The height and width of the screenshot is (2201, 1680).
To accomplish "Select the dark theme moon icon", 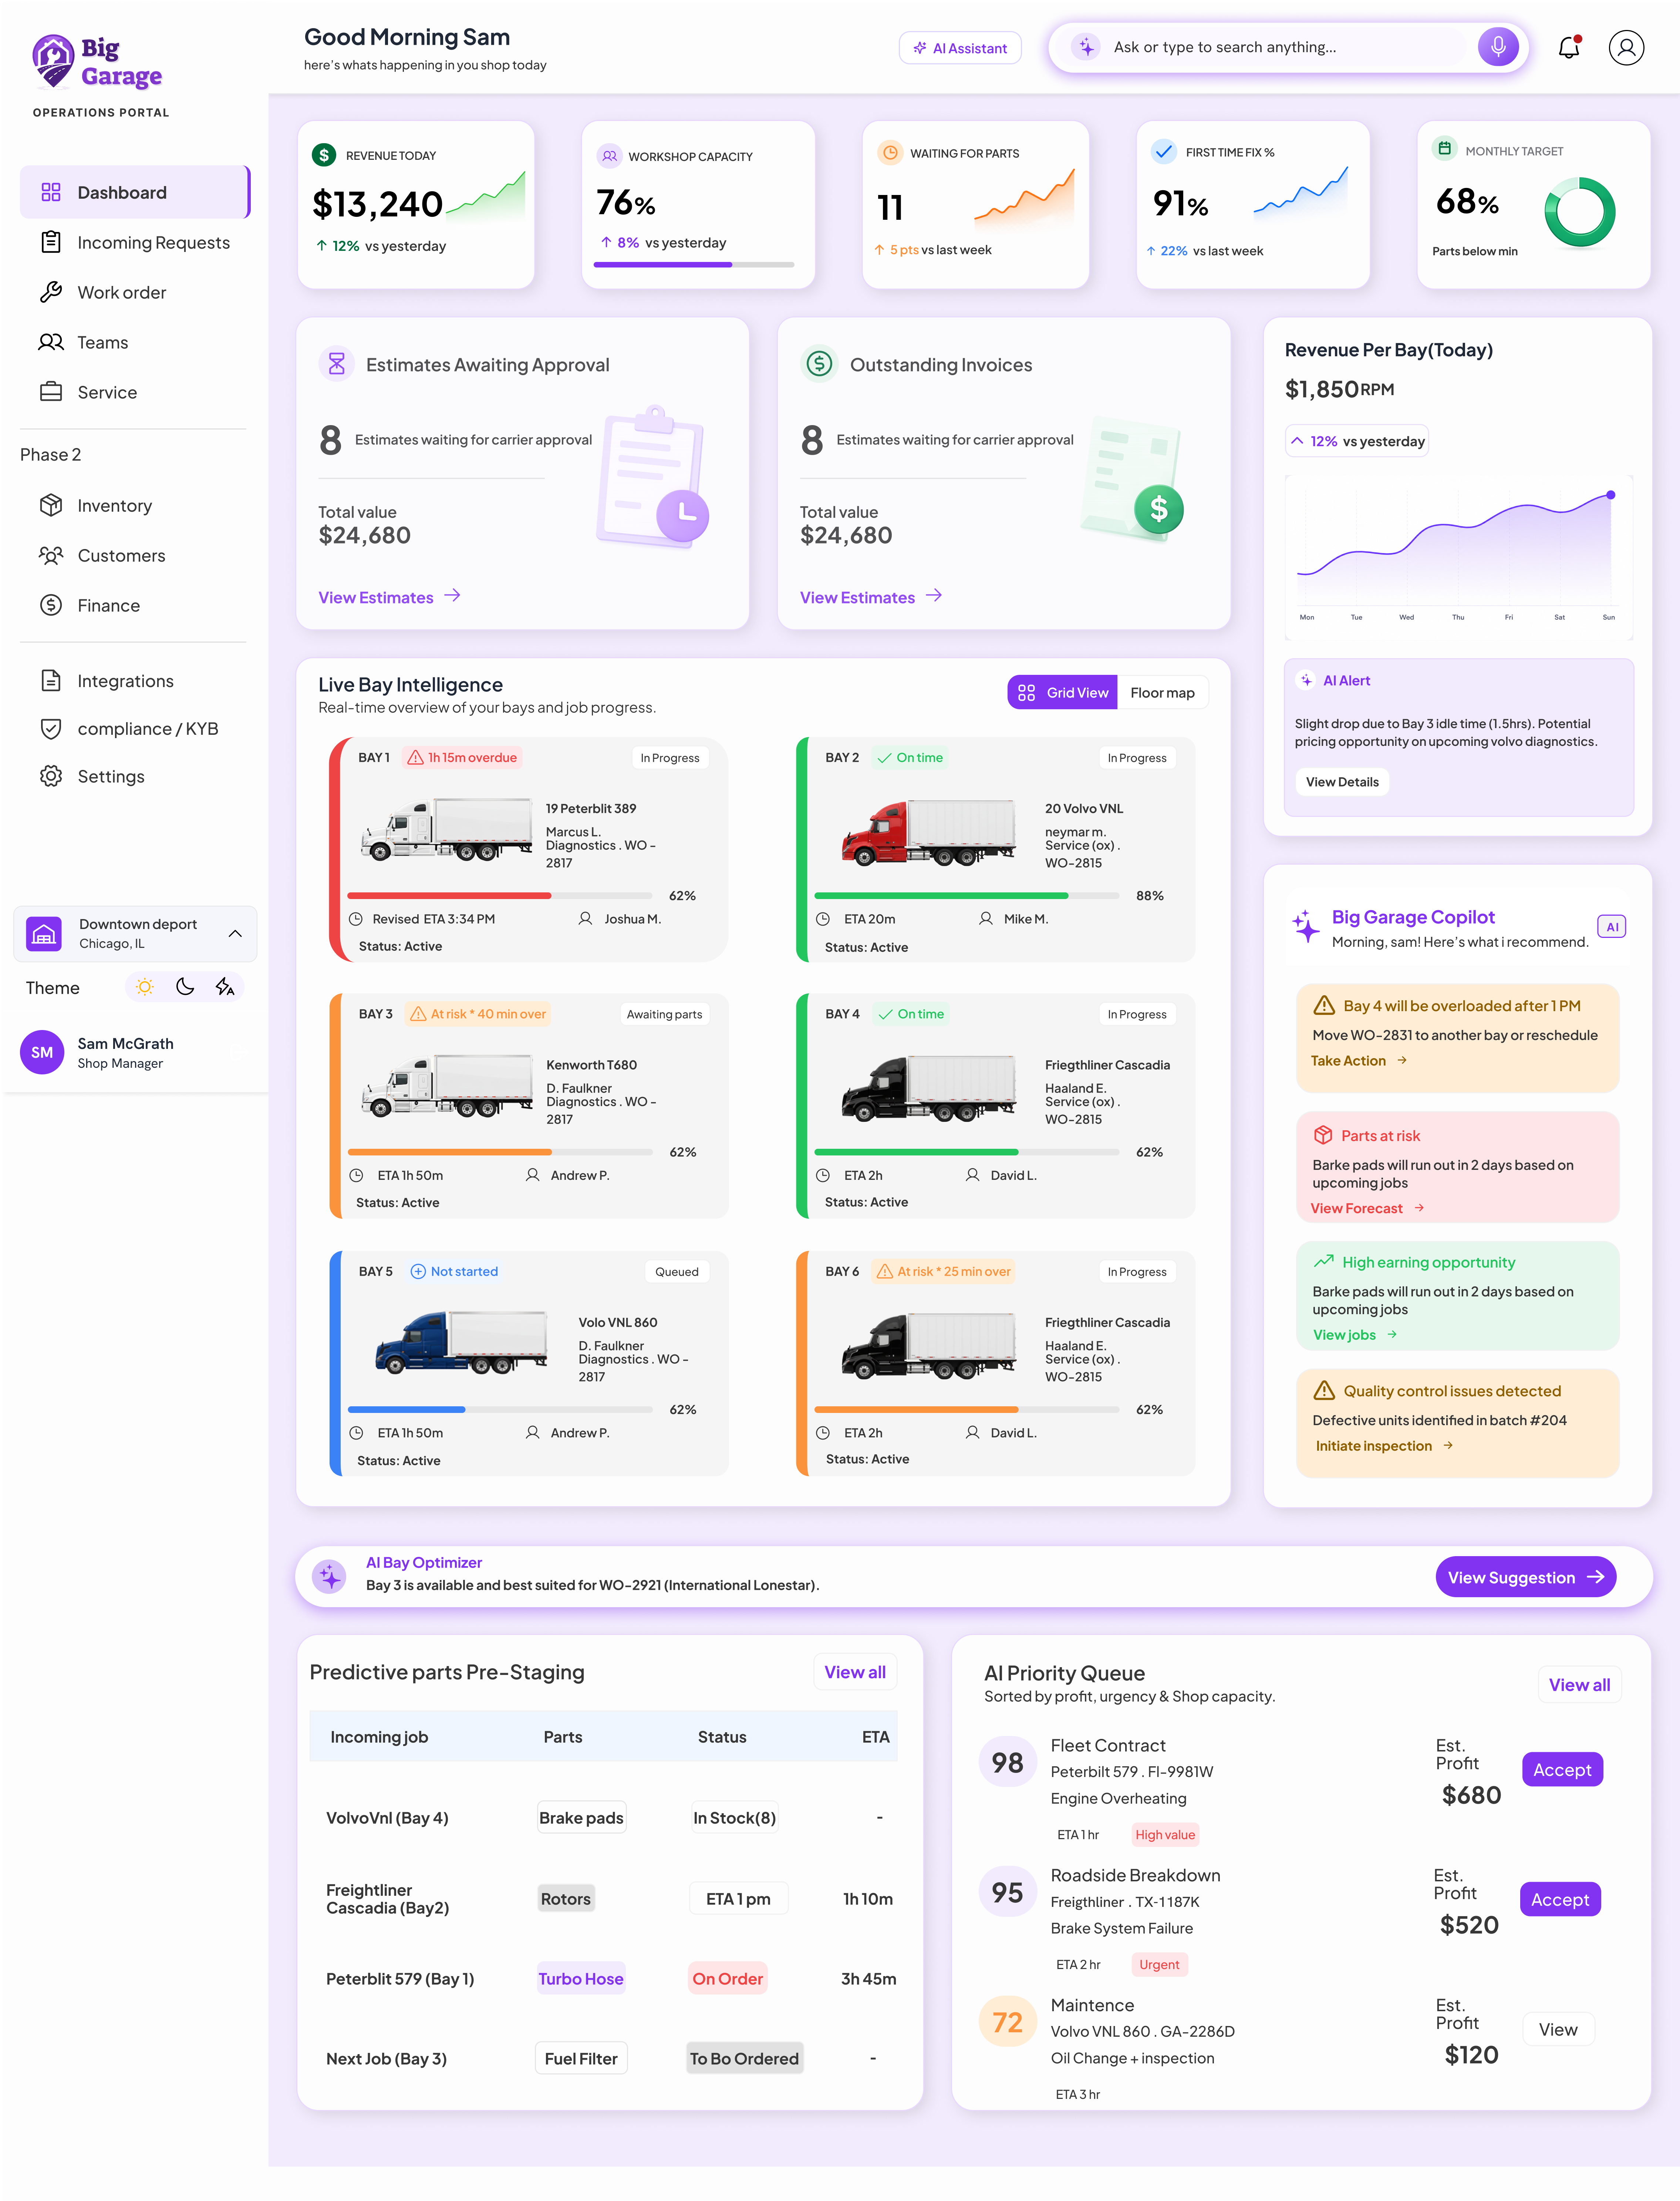I will 185,987.
